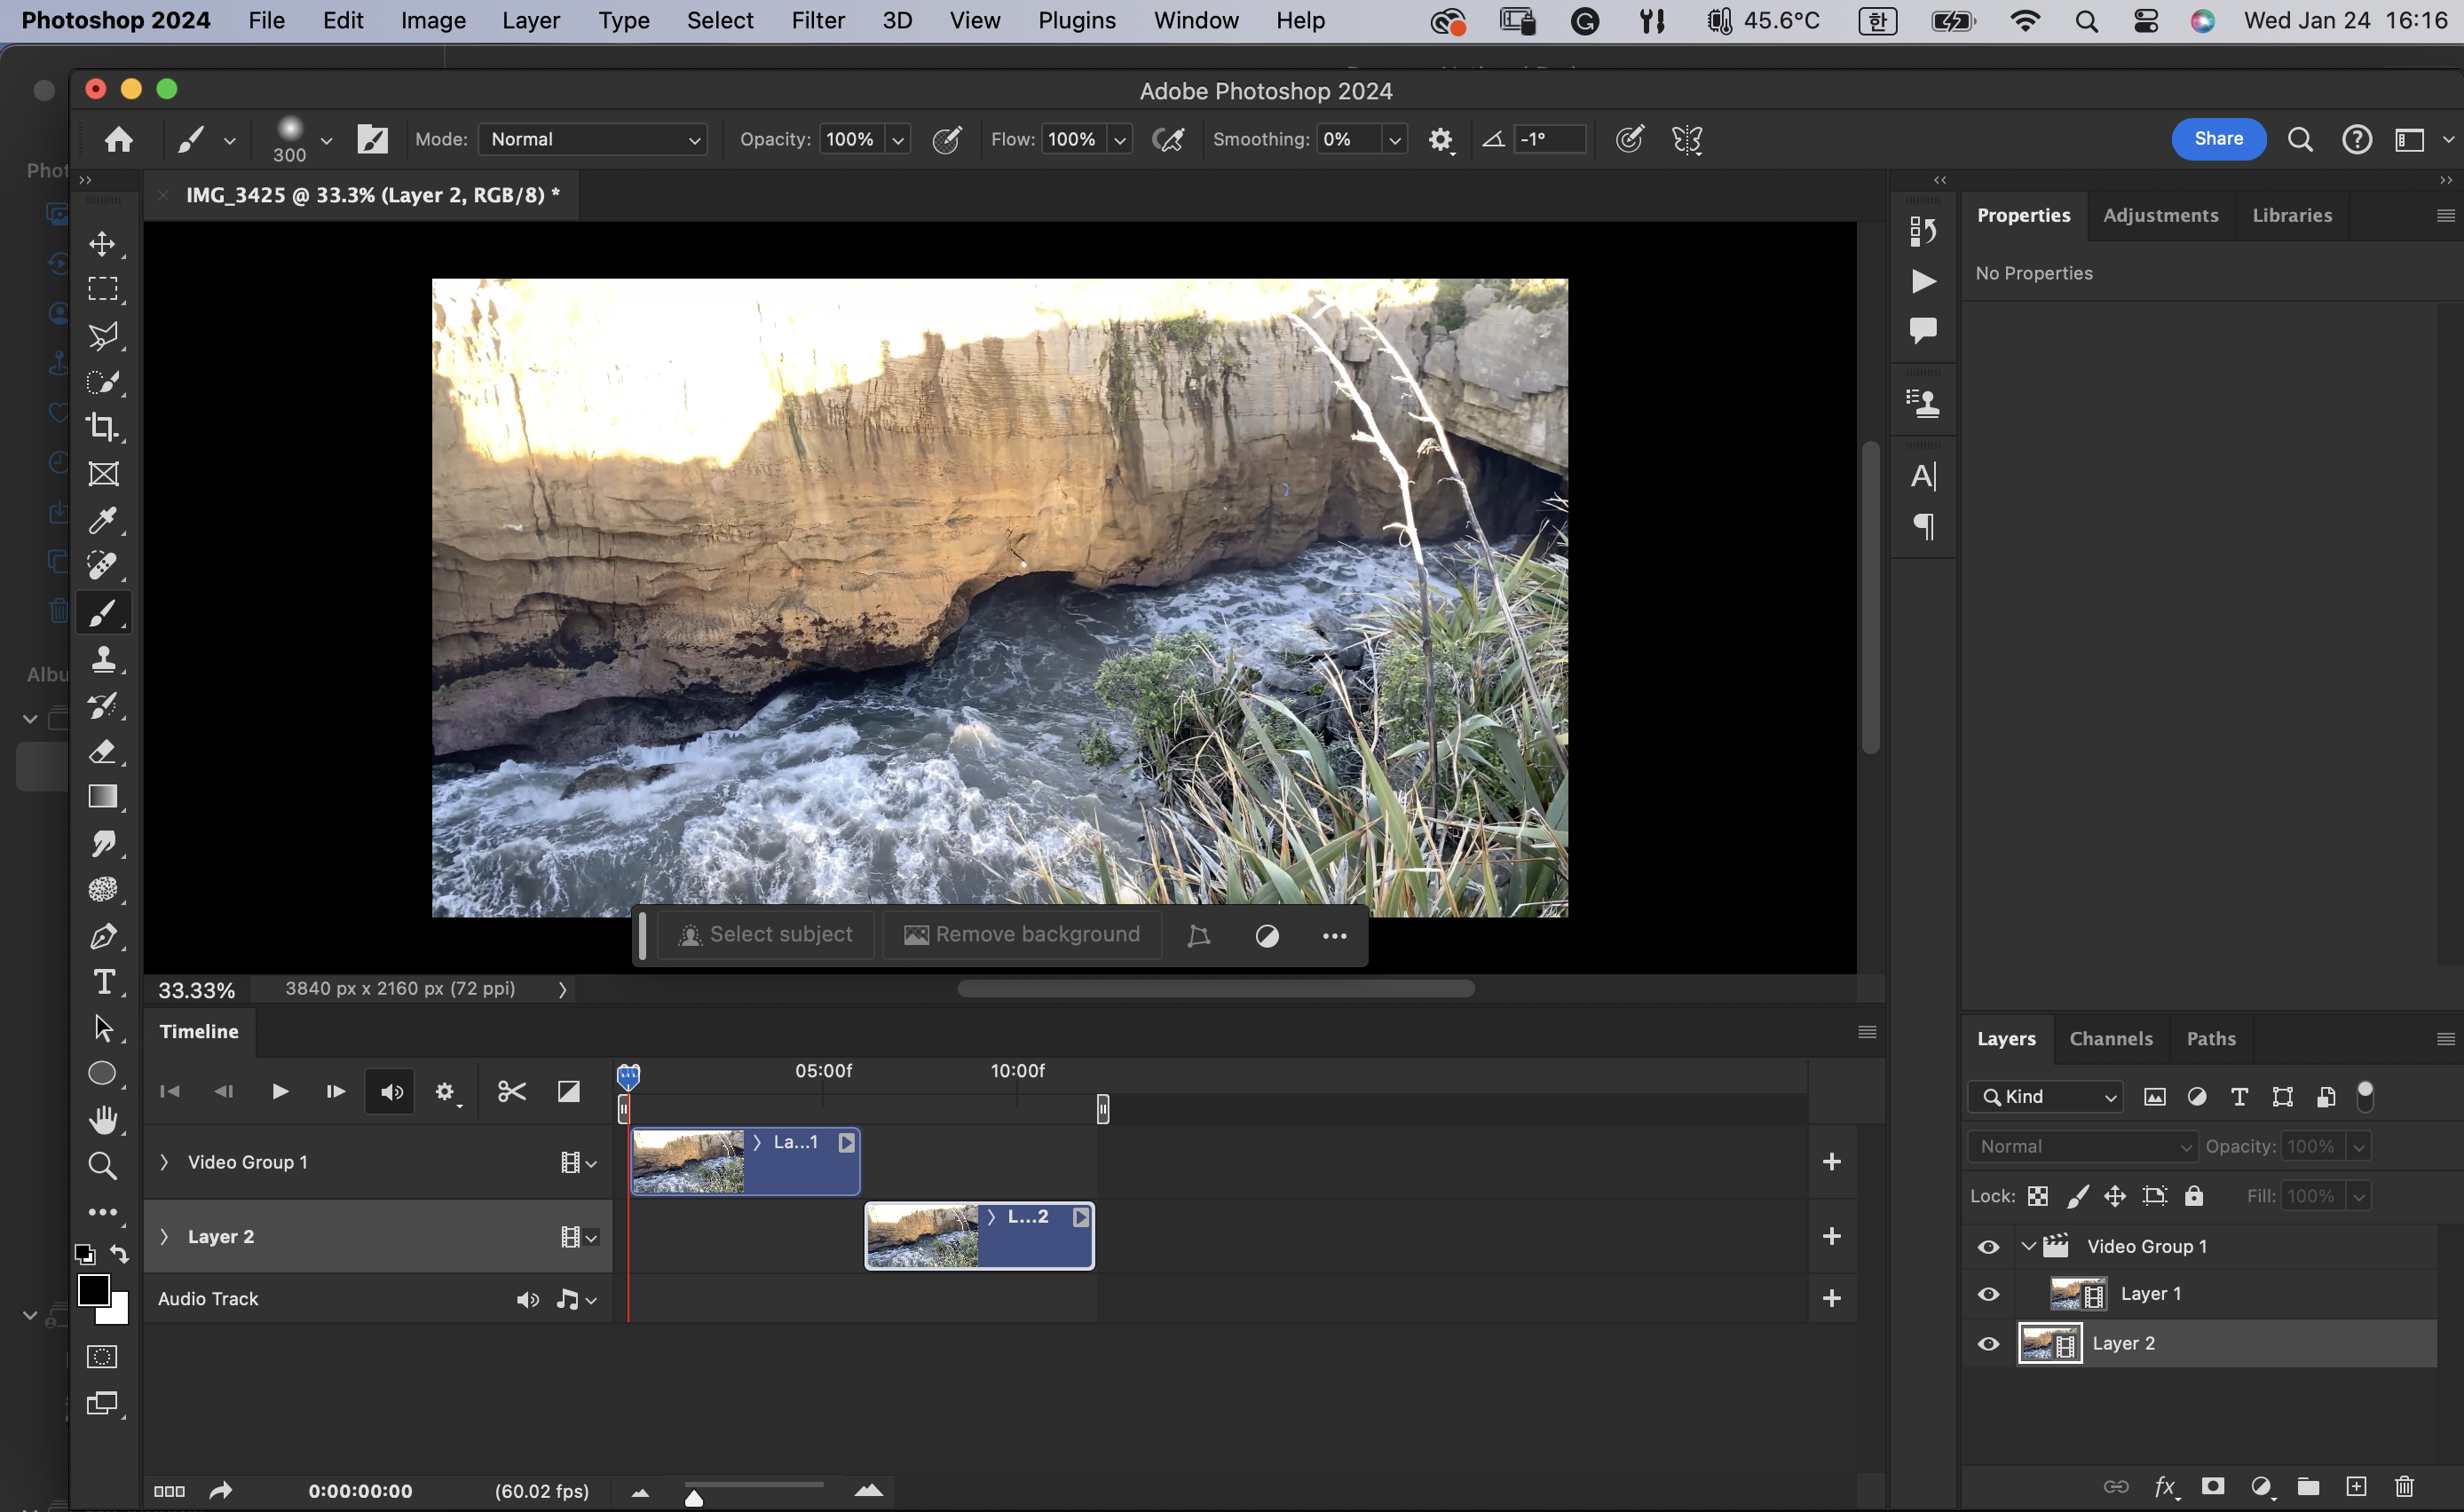Click the Share button
Screen dimensions: 2464x1512
pyautogui.click(x=2217, y=139)
